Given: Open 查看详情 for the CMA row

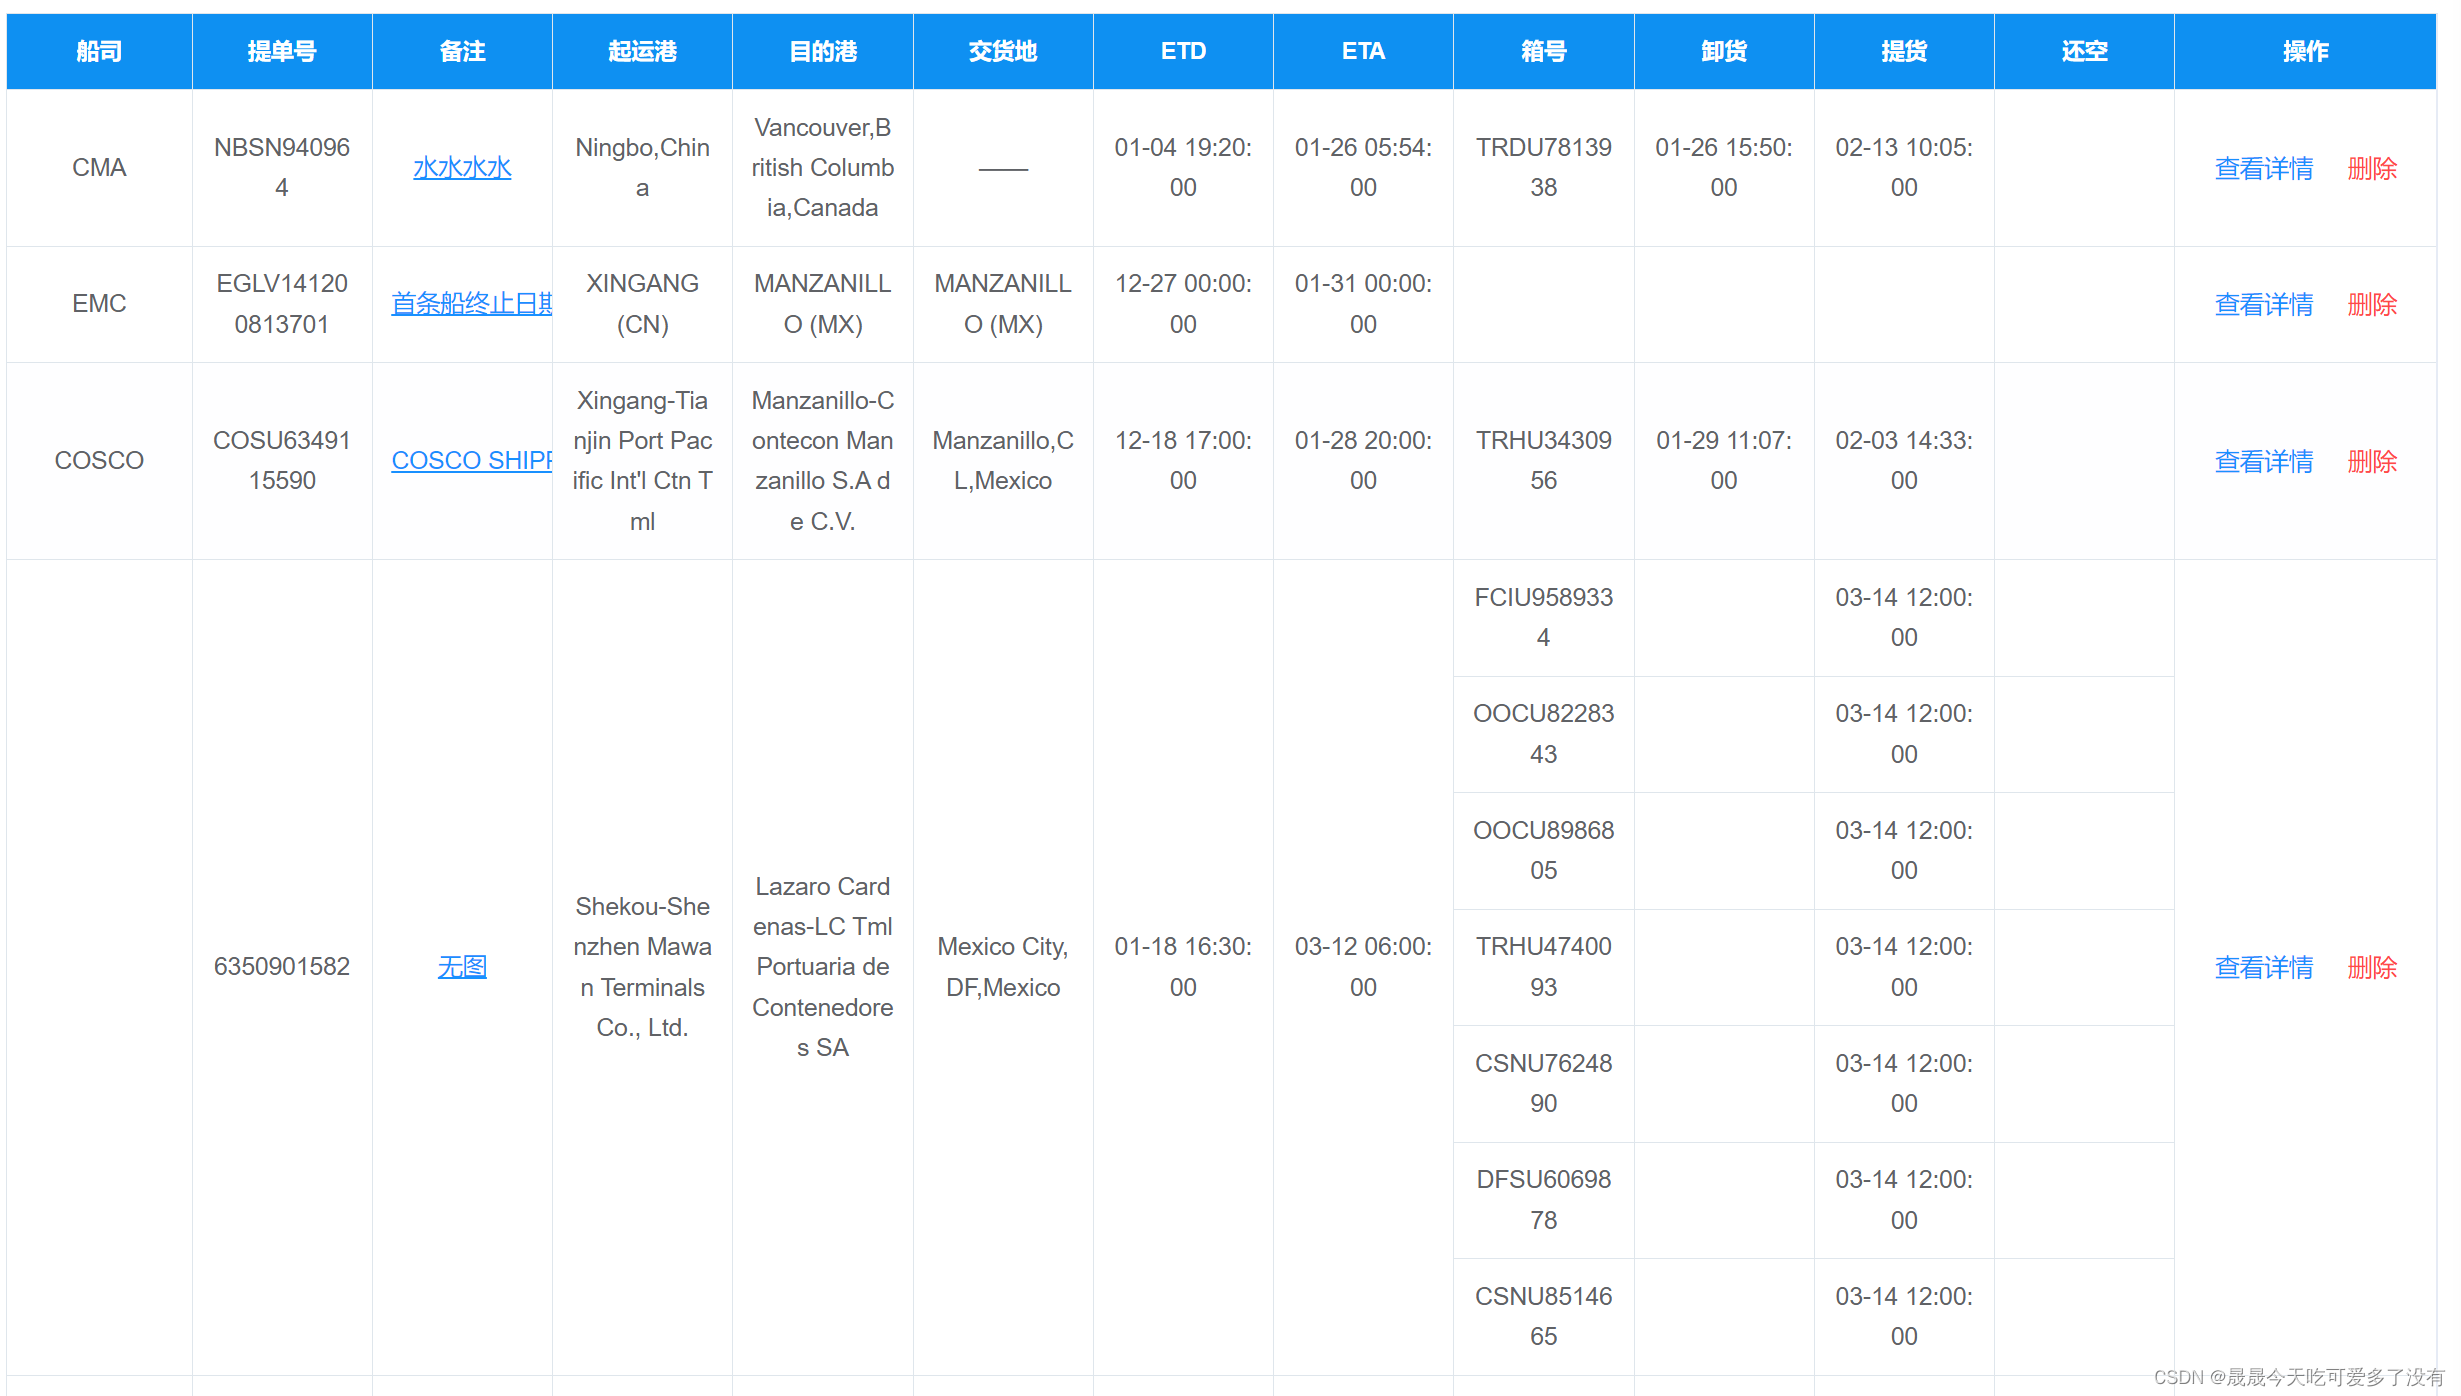Looking at the screenshot, I should point(2263,168).
